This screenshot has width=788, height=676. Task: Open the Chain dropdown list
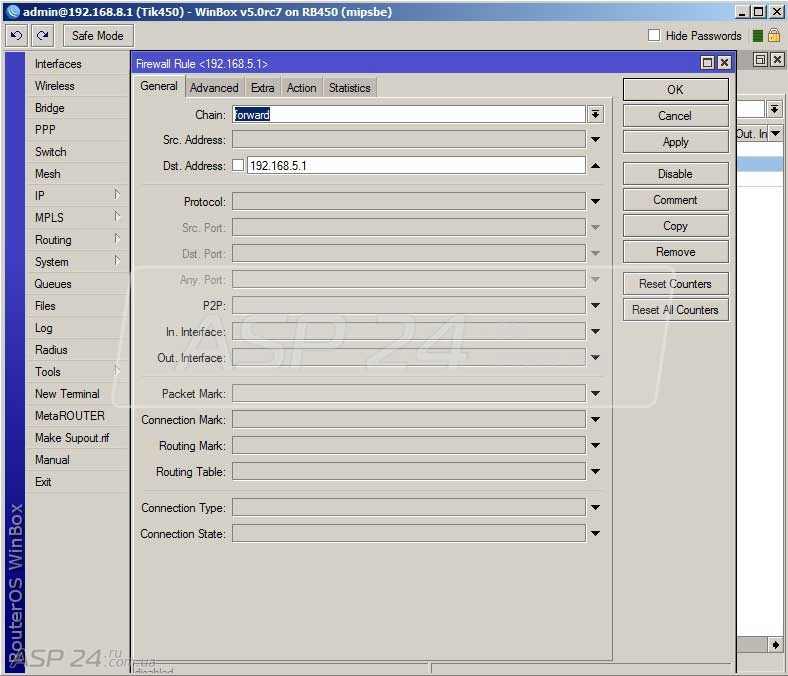[x=595, y=115]
